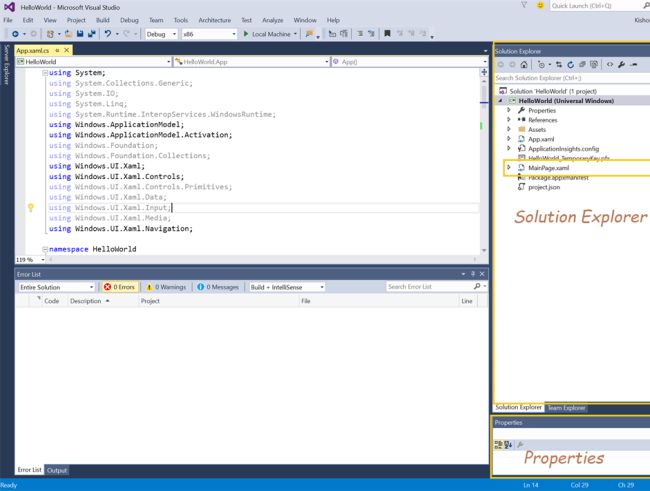Expand the Properties node in Solution Explorer

pos(509,110)
